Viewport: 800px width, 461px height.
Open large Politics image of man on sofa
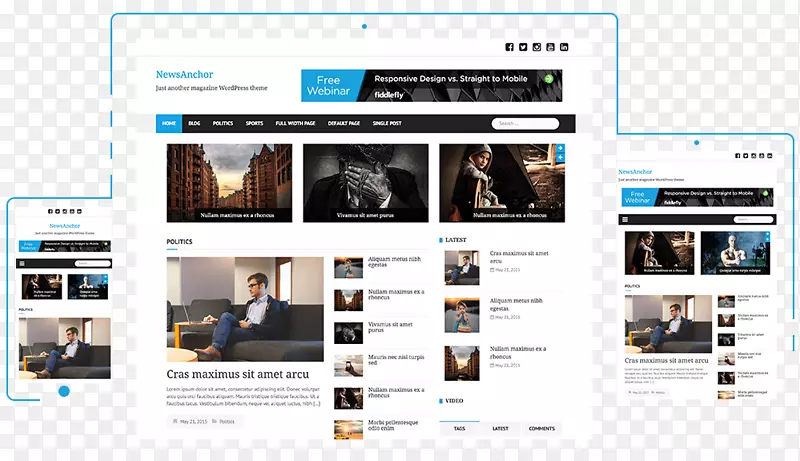[245, 309]
